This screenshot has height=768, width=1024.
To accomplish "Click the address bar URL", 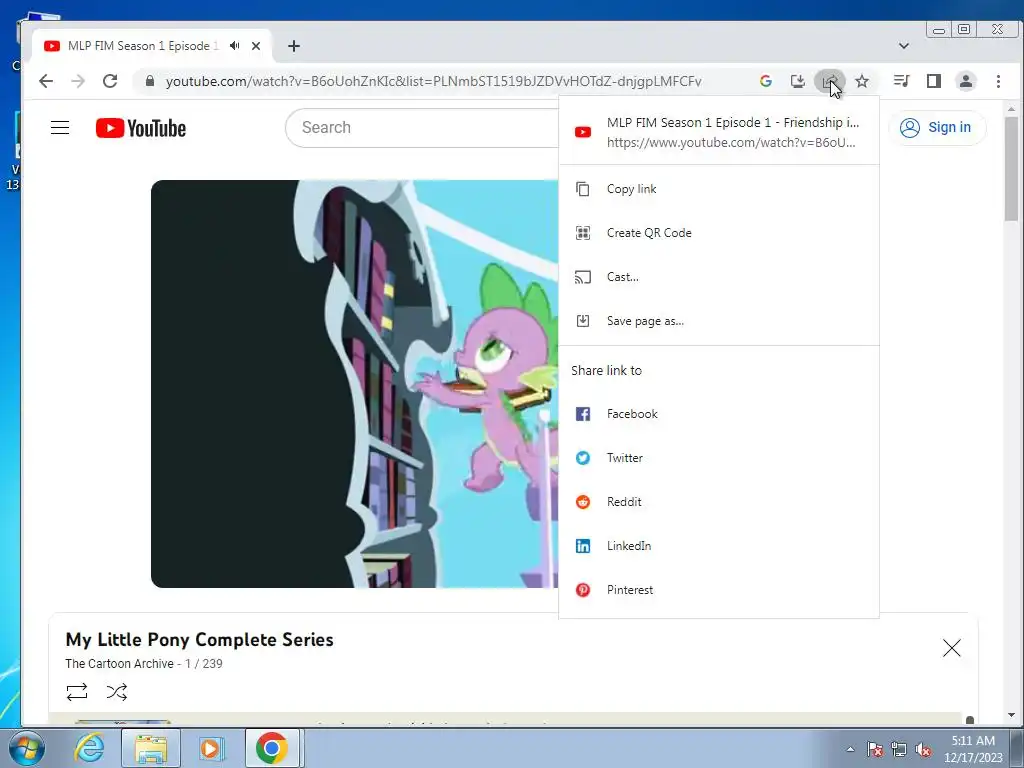I will 433,81.
